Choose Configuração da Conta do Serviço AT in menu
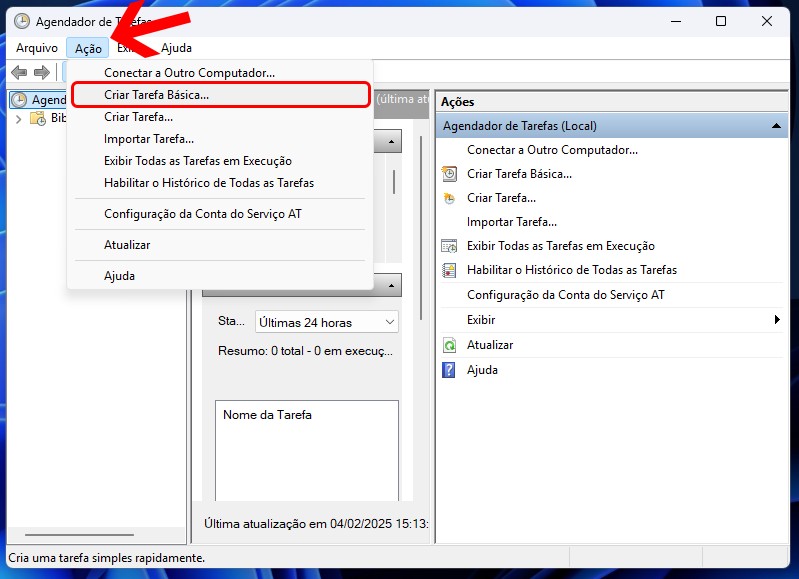The width and height of the screenshot is (799, 579). coord(220,214)
